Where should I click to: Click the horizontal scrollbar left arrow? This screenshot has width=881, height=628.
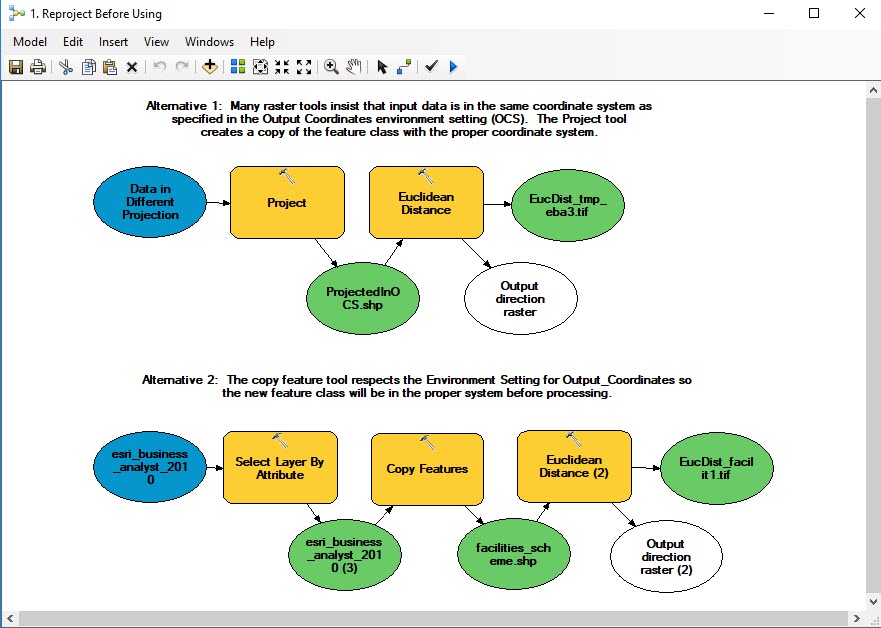tap(10, 618)
